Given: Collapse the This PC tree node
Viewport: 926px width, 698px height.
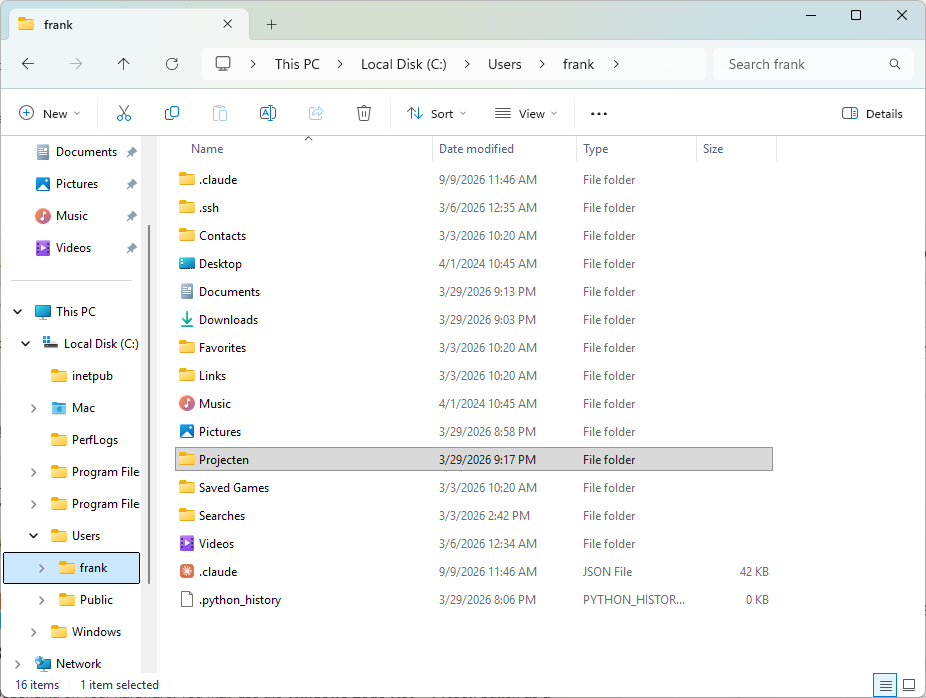Looking at the screenshot, I should tap(18, 311).
